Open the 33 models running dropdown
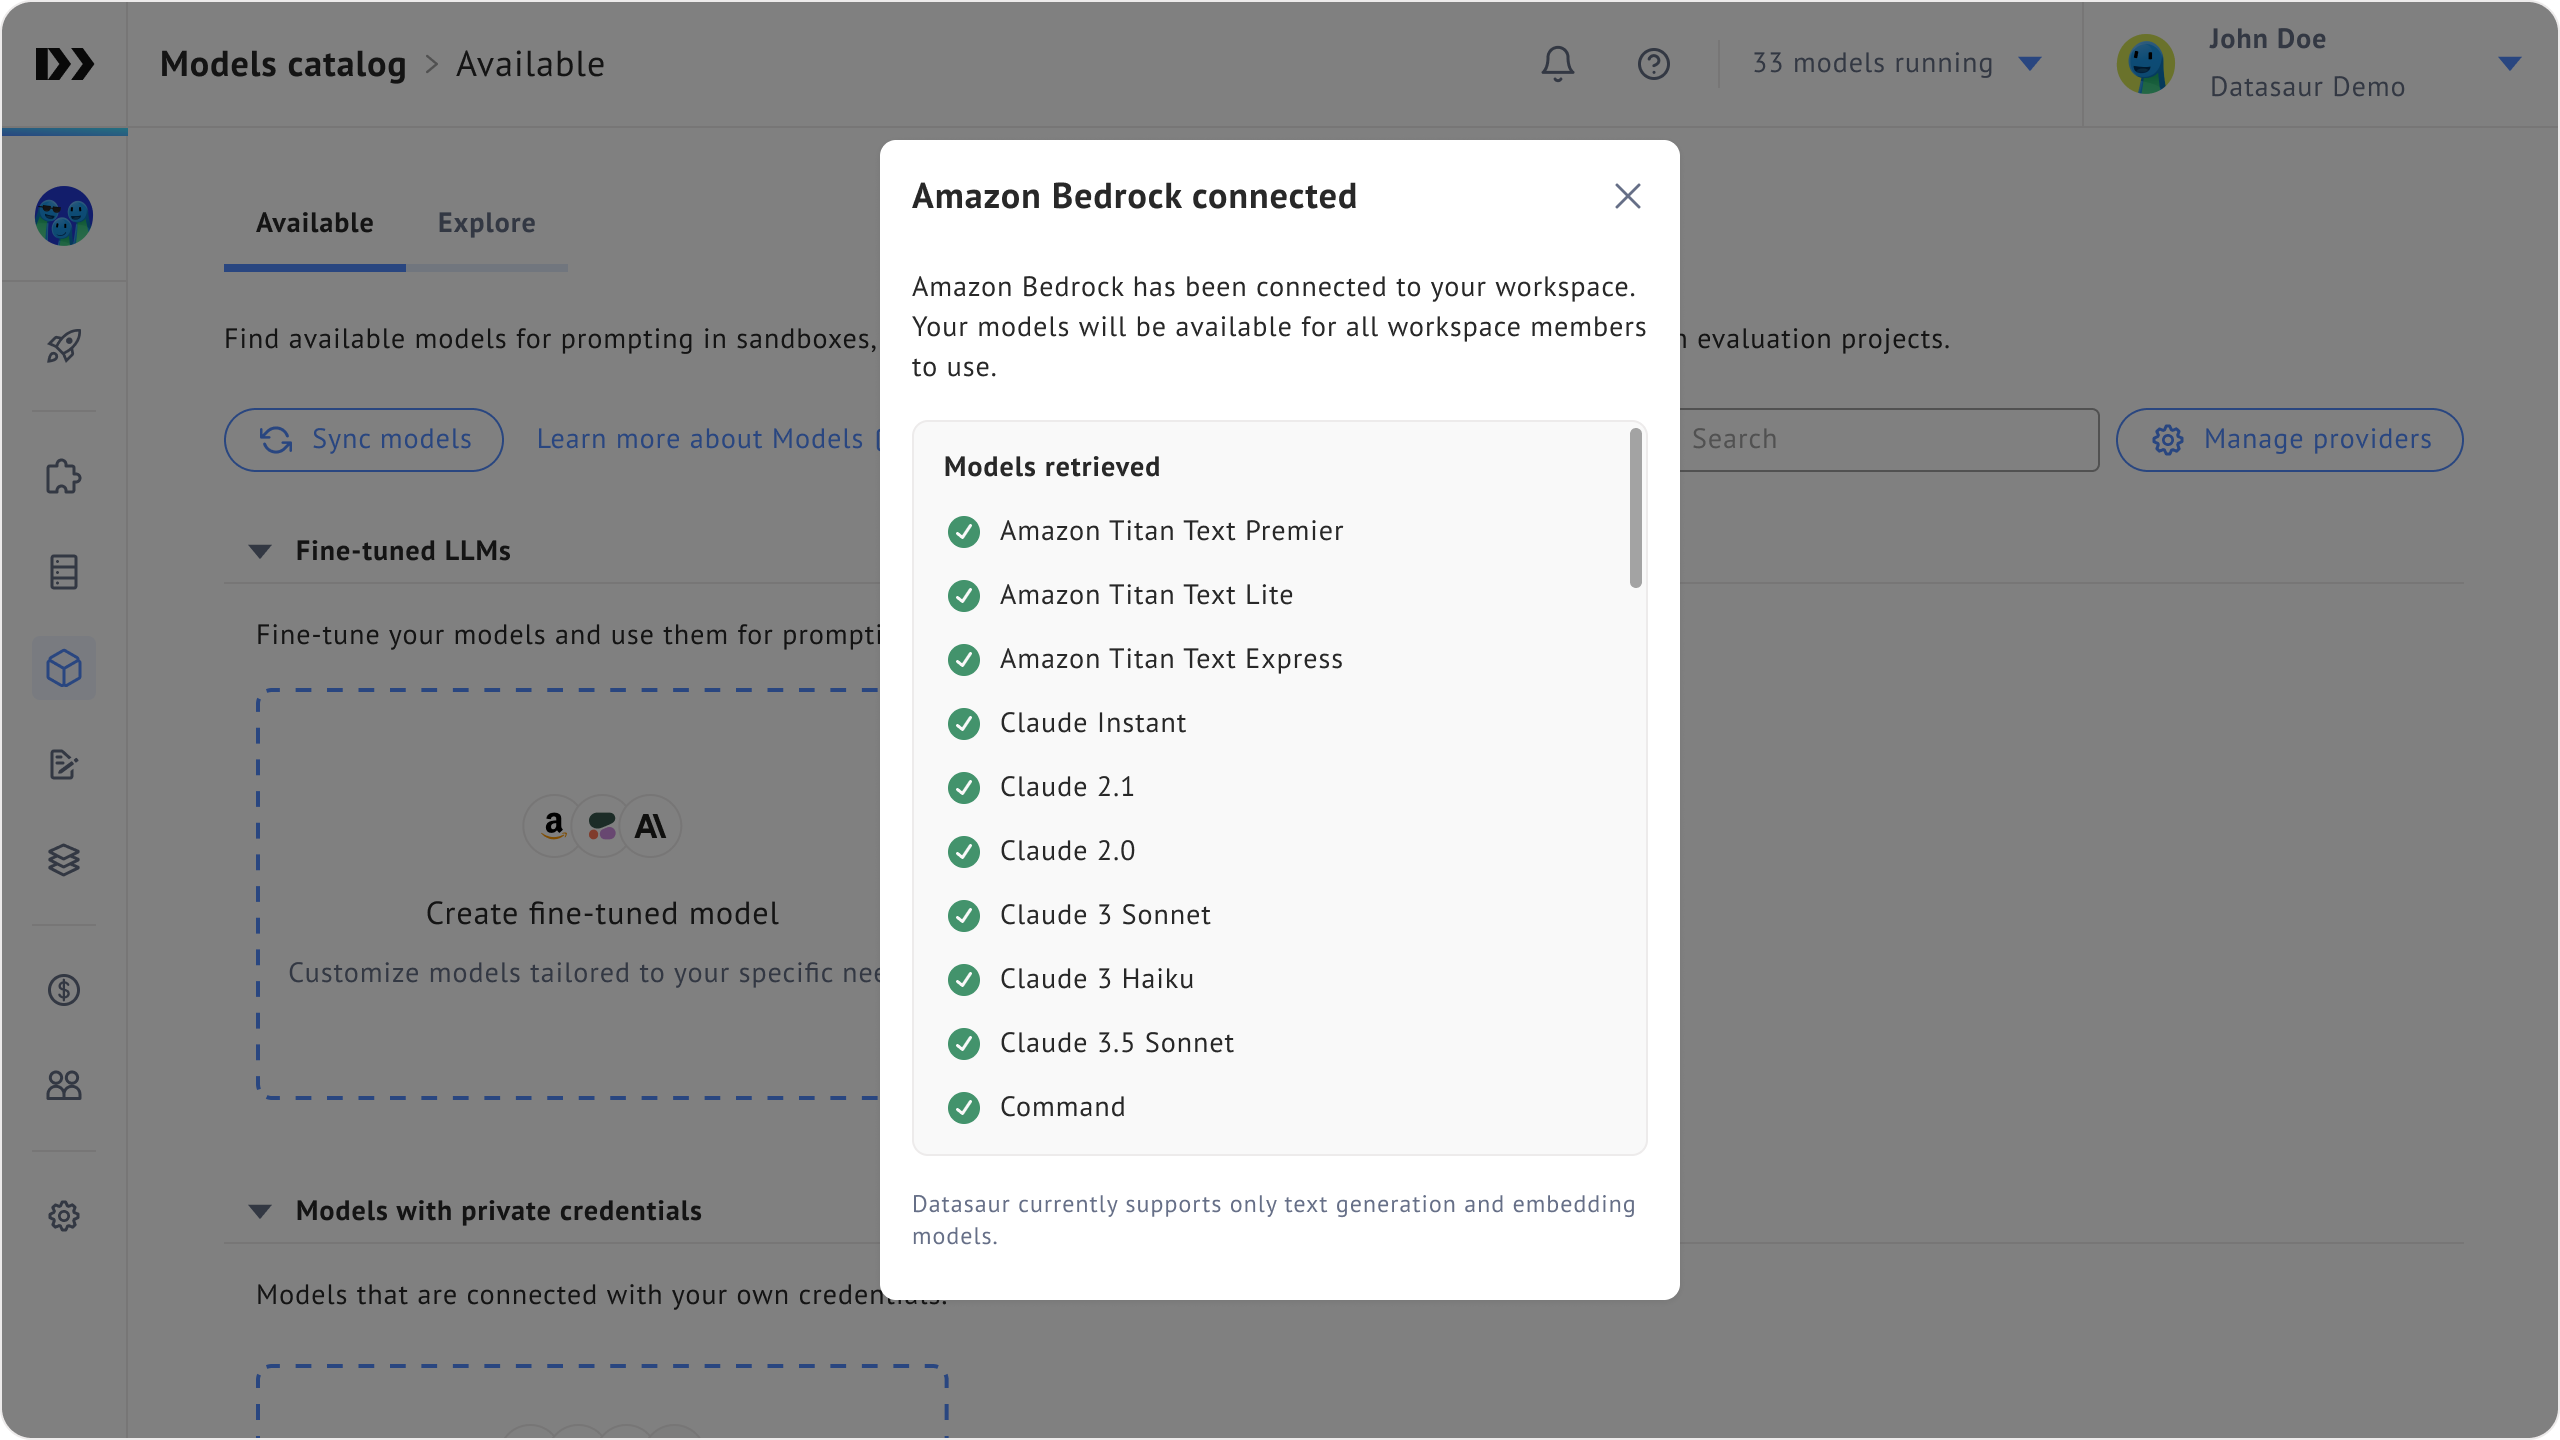This screenshot has width=2560, height=1440. [1896, 64]
